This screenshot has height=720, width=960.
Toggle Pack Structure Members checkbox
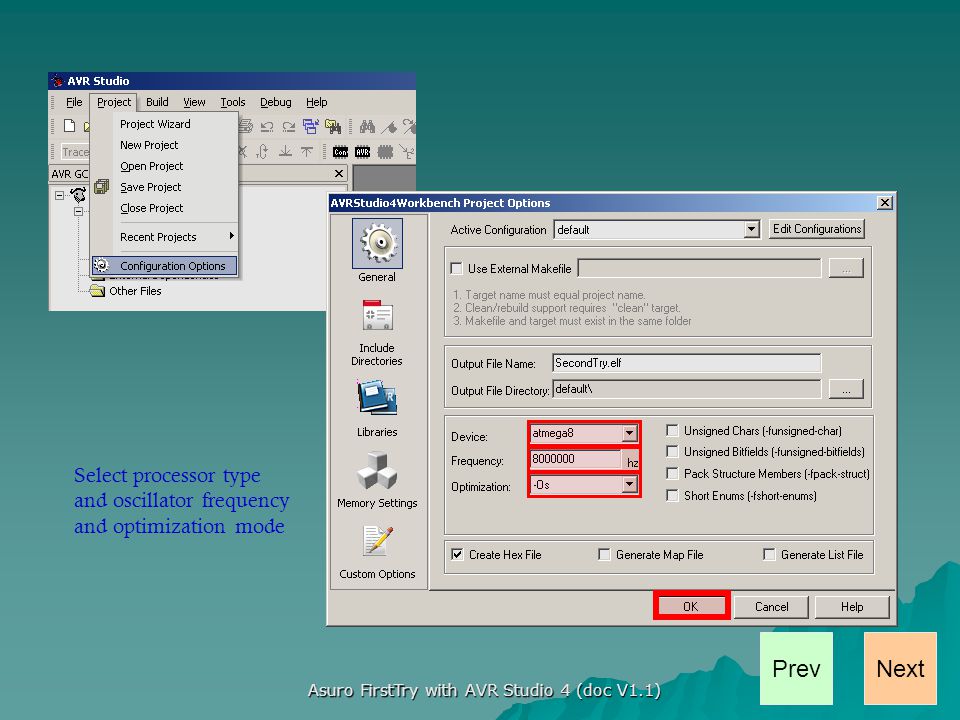pyautogui.click(x=672, y=474)
